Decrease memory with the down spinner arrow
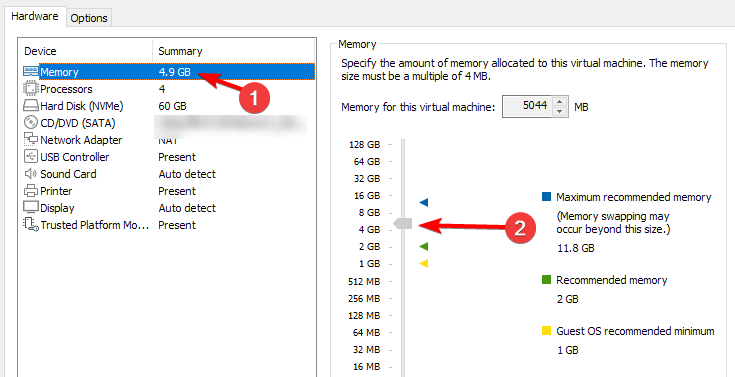The width and height of the screenshot is (735, 377). point(560,112)
